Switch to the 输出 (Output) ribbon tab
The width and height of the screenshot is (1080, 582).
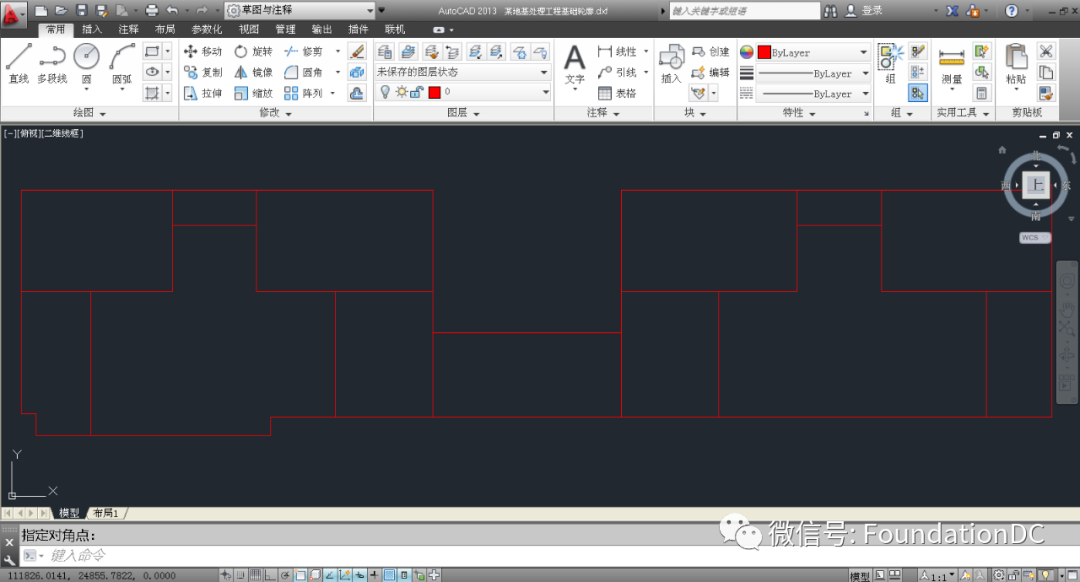(x=322, y=29)
